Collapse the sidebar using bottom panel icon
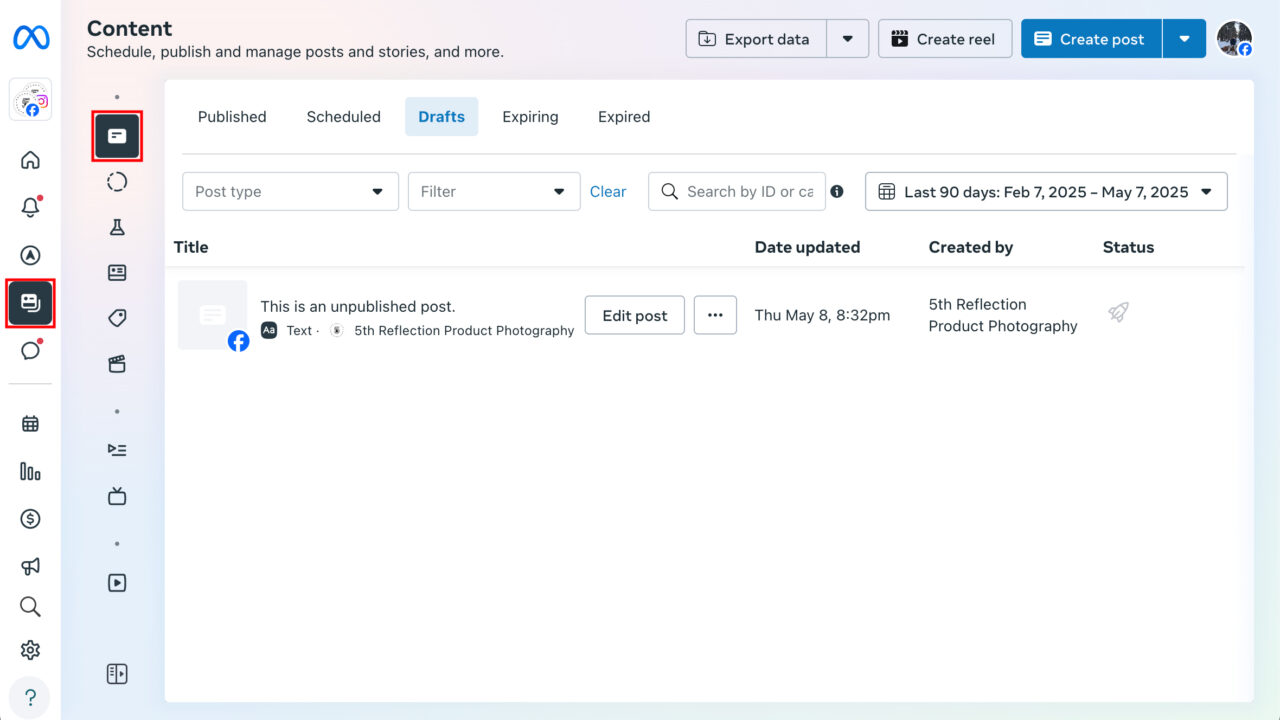Viewport: 1280px width, 720px height. click(117, 673)
